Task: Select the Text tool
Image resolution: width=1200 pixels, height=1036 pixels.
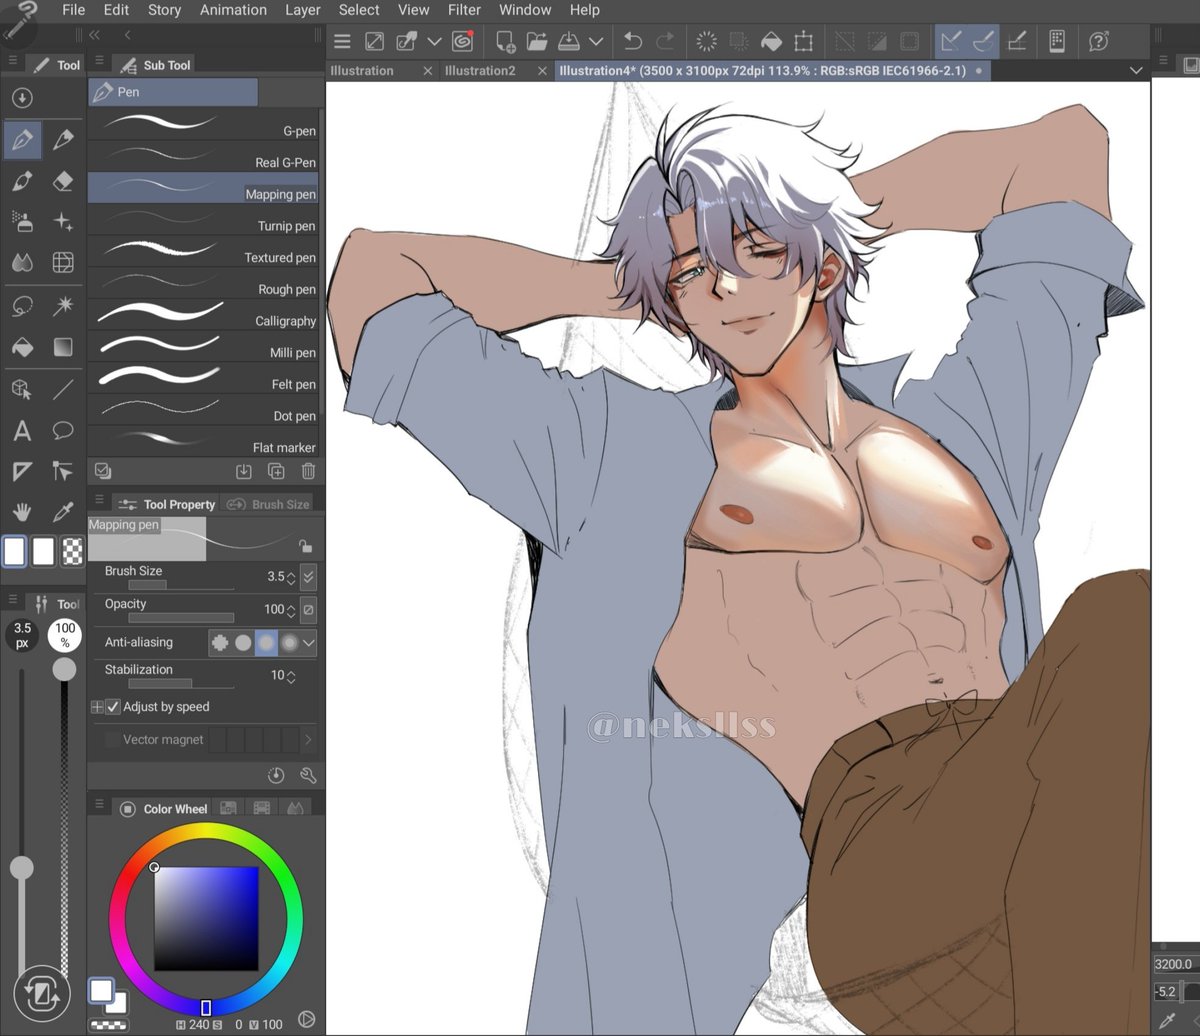Action: pos(22,431)
